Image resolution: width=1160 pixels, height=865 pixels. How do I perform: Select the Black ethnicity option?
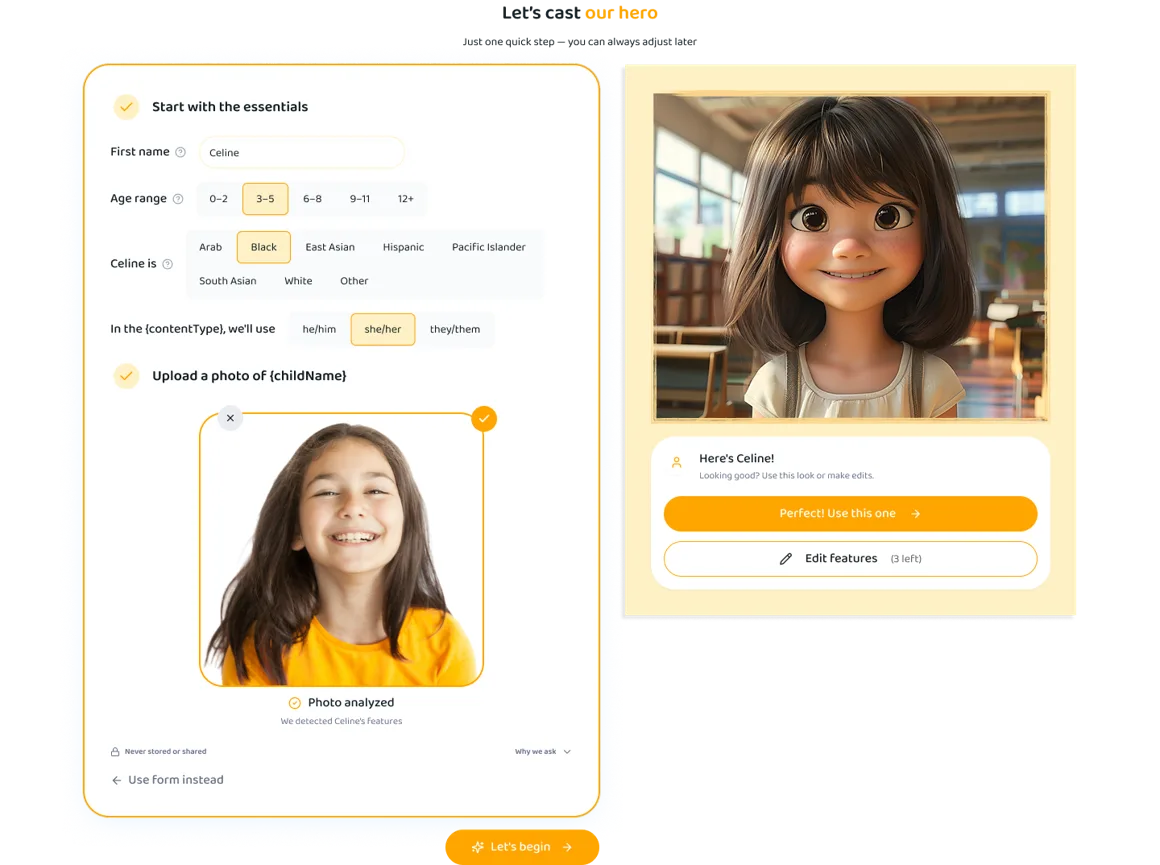pos(263,247)
